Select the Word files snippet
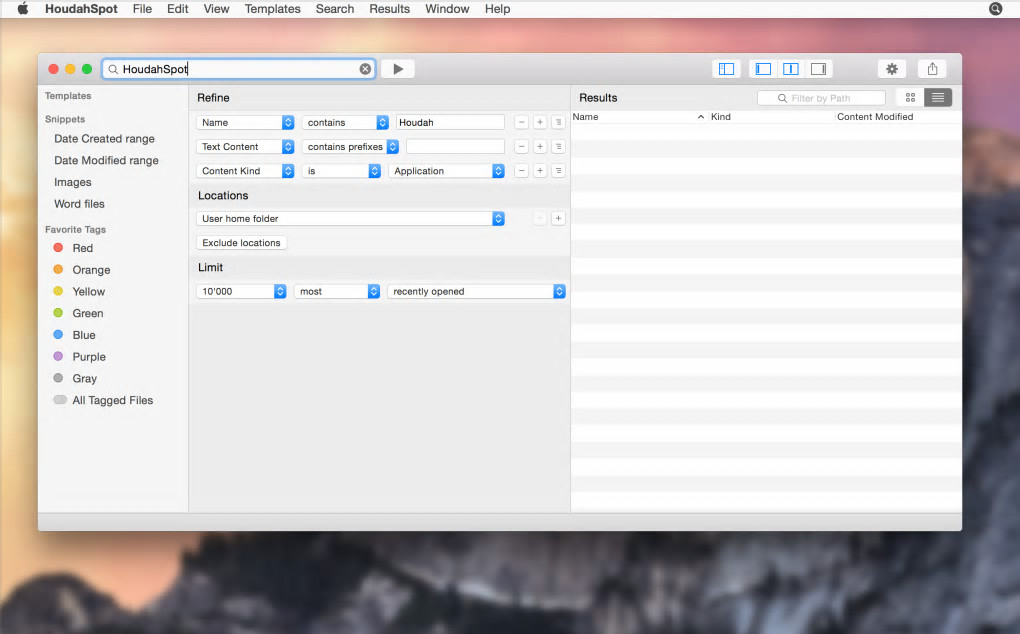 [x=79, y=204]
